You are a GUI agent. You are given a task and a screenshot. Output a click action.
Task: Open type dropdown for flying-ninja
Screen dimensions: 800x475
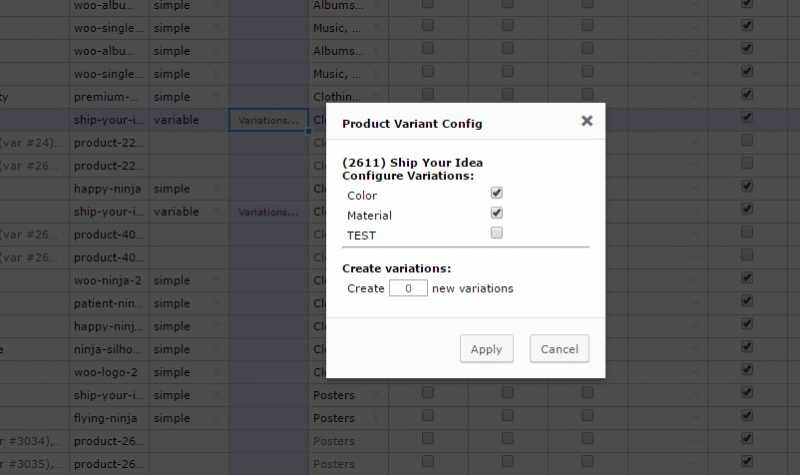click(x=217, y=418)
